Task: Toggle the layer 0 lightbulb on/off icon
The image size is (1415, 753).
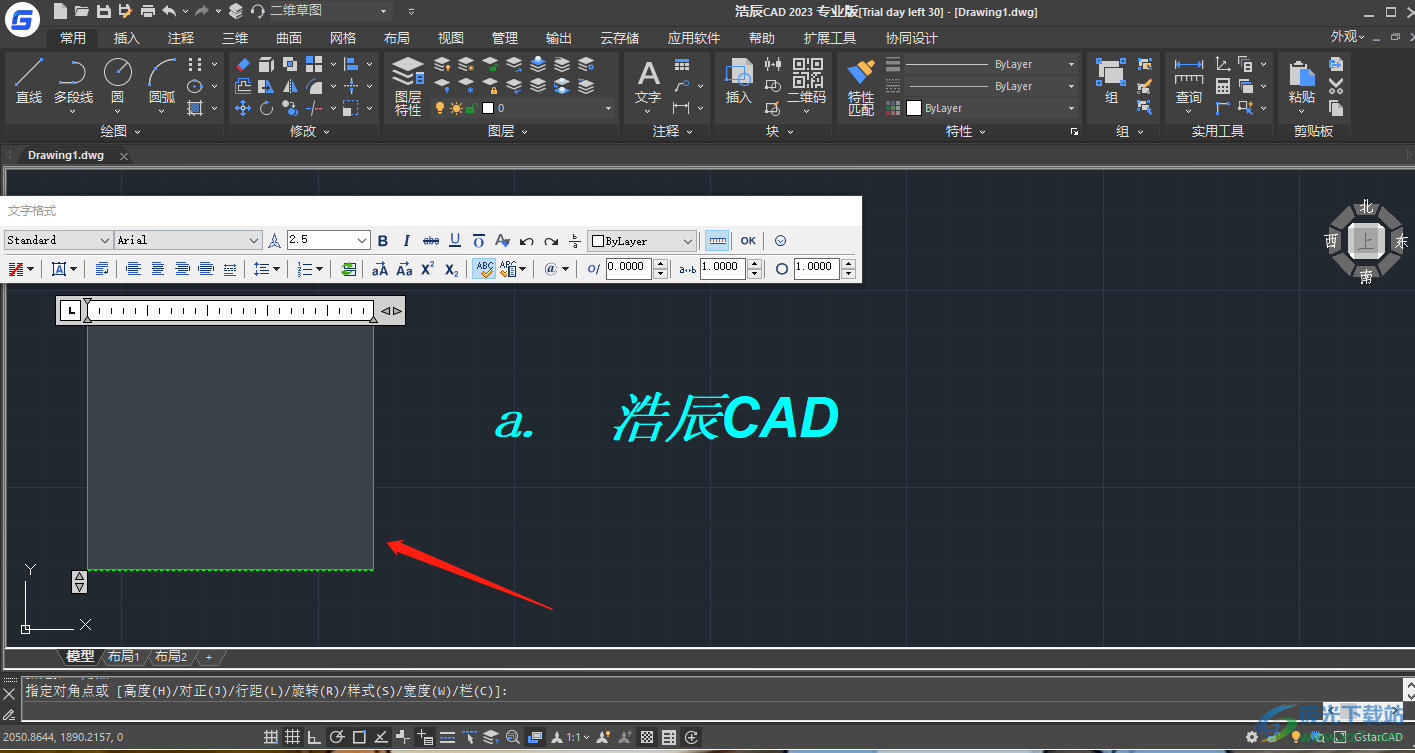Action: pyautogui.click(x=439, y=108)
